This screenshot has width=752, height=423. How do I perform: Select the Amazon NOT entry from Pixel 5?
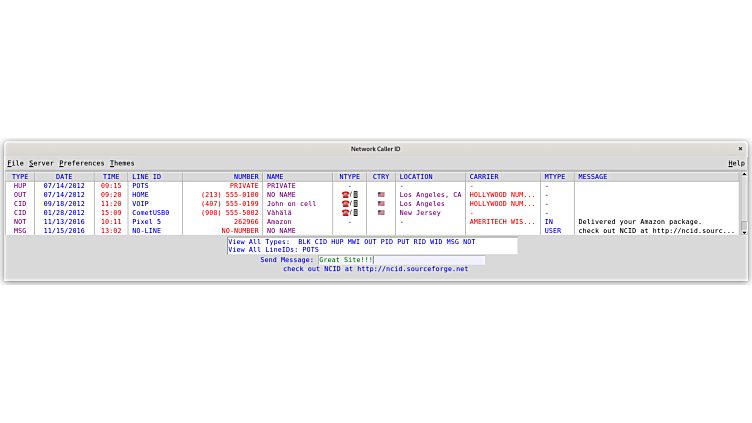click(280, 222)
